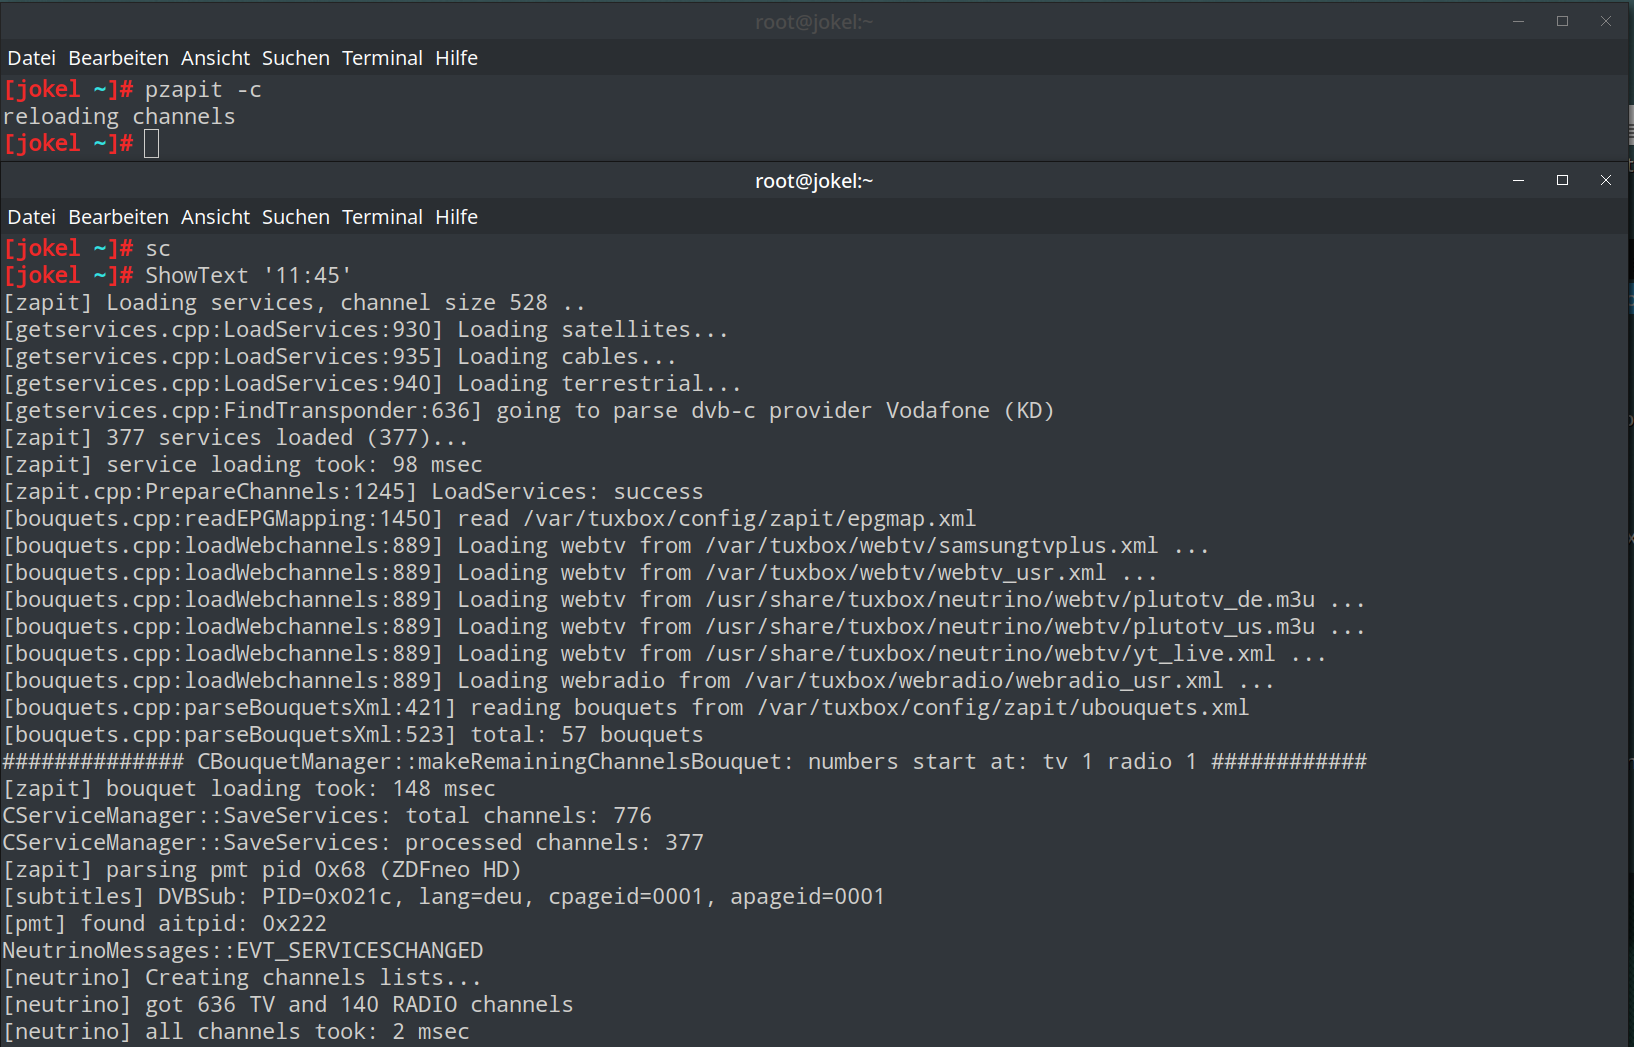Open Terminal menu in upper terminal window
This screenshot has width=1634, height=1047.
click(x=382, y=58)
